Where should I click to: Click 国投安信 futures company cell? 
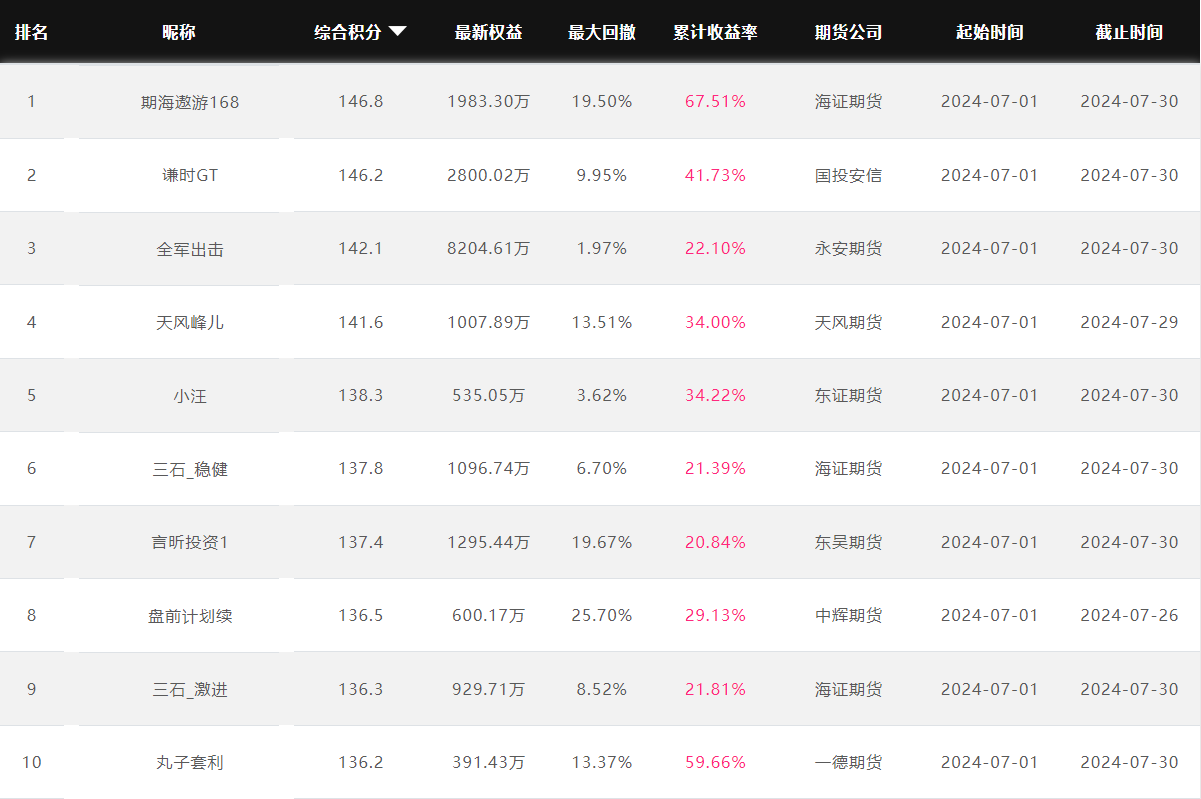click(849, 175)
